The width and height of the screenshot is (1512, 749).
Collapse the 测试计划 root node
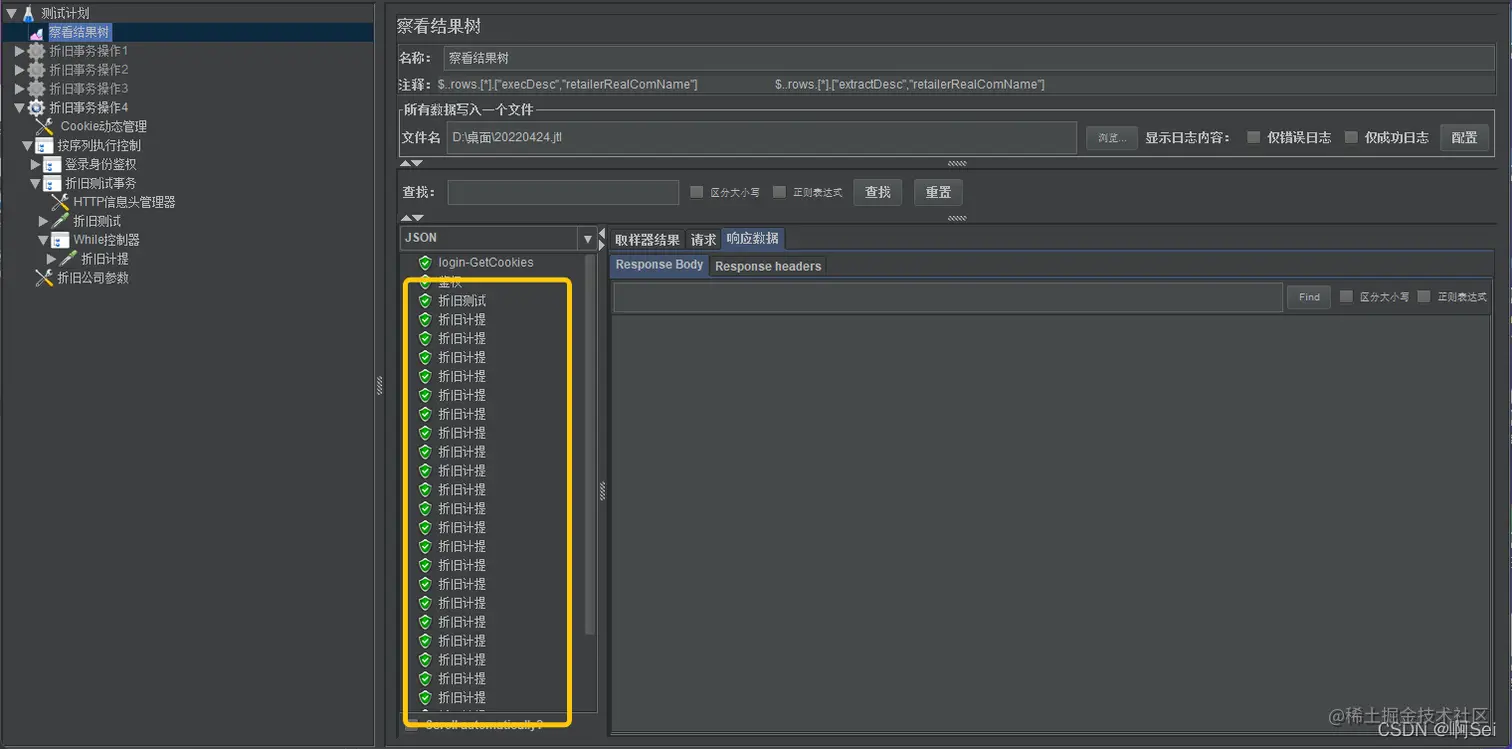(x=11, y=13)
